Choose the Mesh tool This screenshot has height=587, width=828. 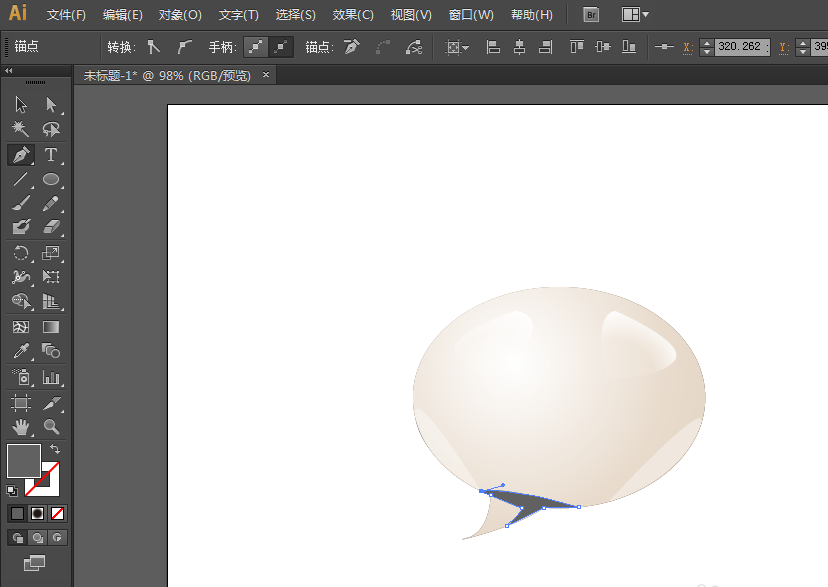tap(21, 327)
